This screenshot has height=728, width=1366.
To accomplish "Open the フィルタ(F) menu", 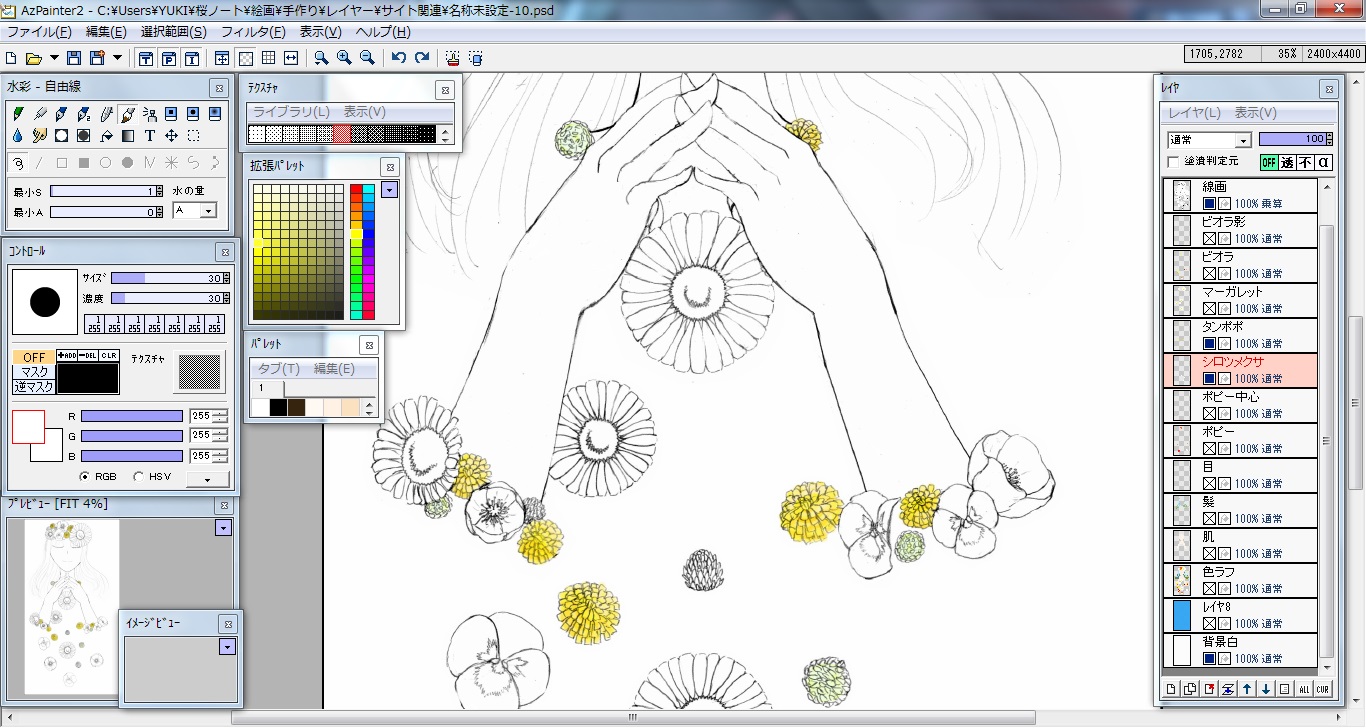I will (253, 32).
